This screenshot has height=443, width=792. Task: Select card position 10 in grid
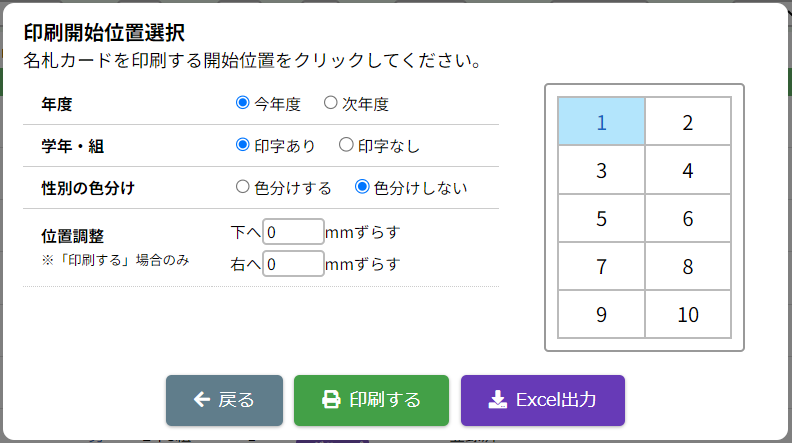688,315
